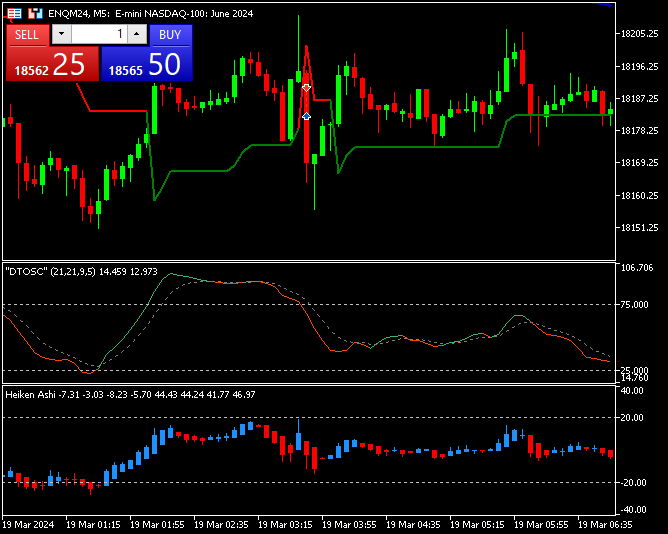Increase trade volume with the up arrow
The width and height of the screenshot is (668, 534).
(x=137, y=34)
